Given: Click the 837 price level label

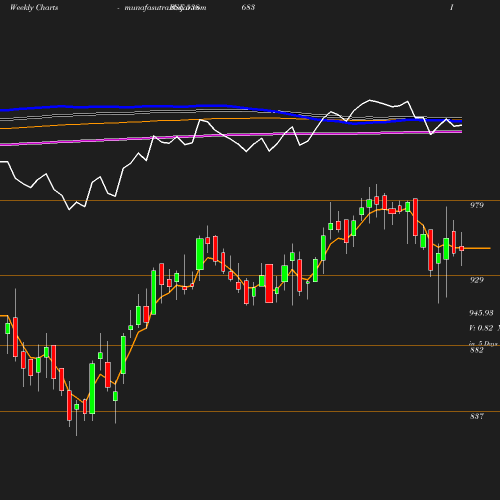Looking at the screenshot, I should 477,416.
